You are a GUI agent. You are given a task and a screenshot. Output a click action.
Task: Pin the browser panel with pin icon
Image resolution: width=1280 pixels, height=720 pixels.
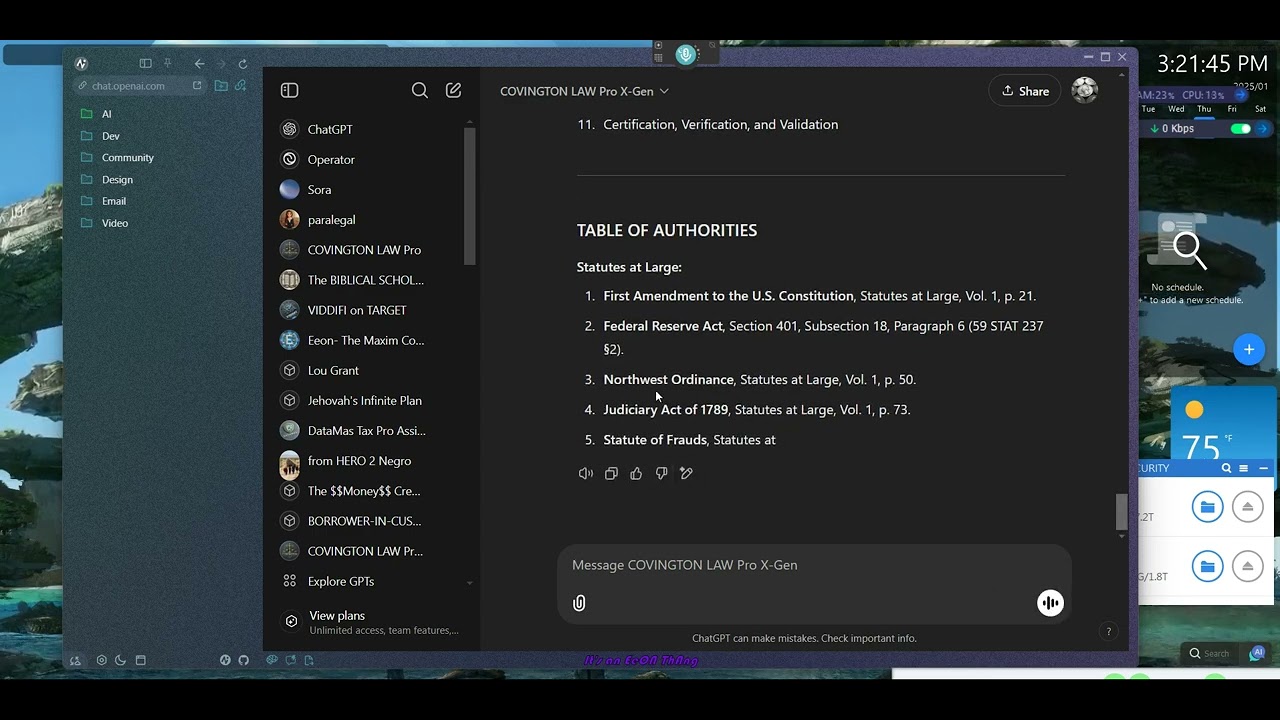[168, 64]
